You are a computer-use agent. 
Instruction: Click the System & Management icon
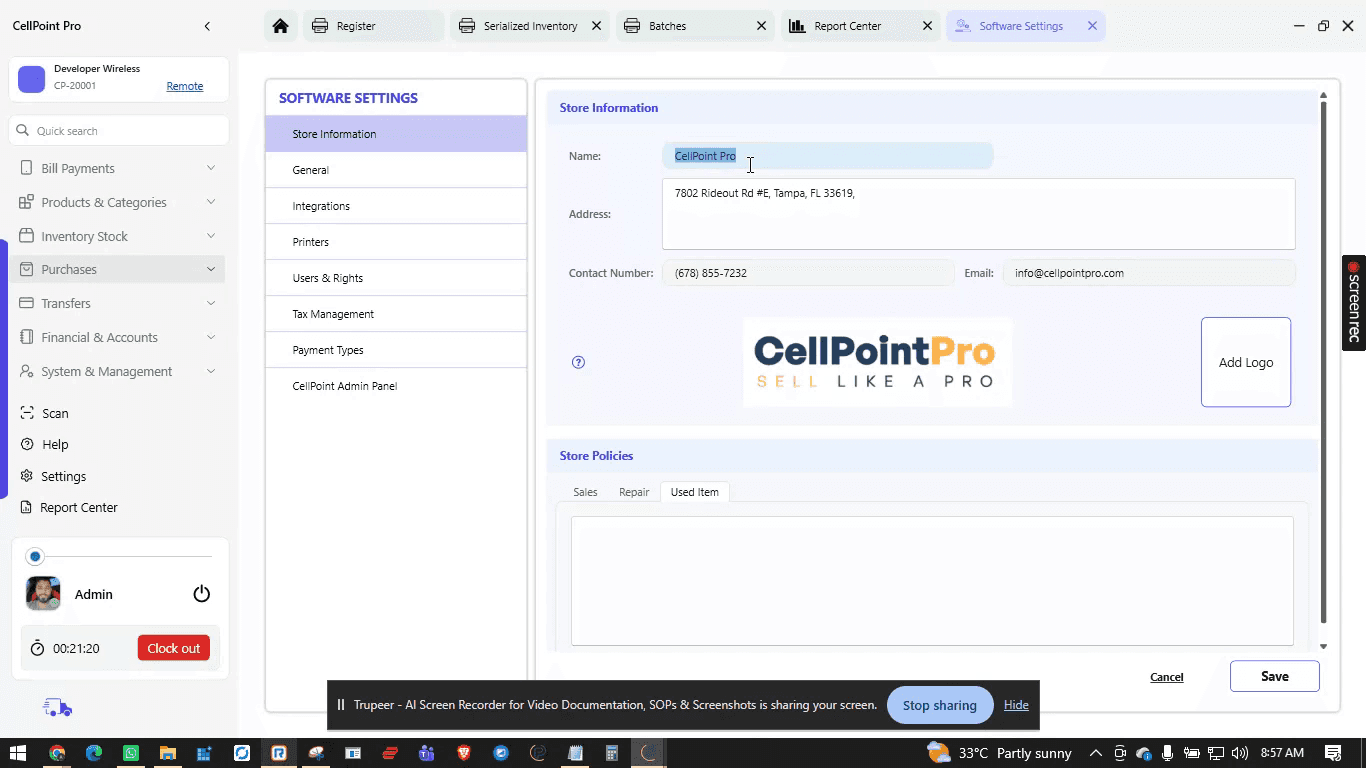click(x=26, y=371)
